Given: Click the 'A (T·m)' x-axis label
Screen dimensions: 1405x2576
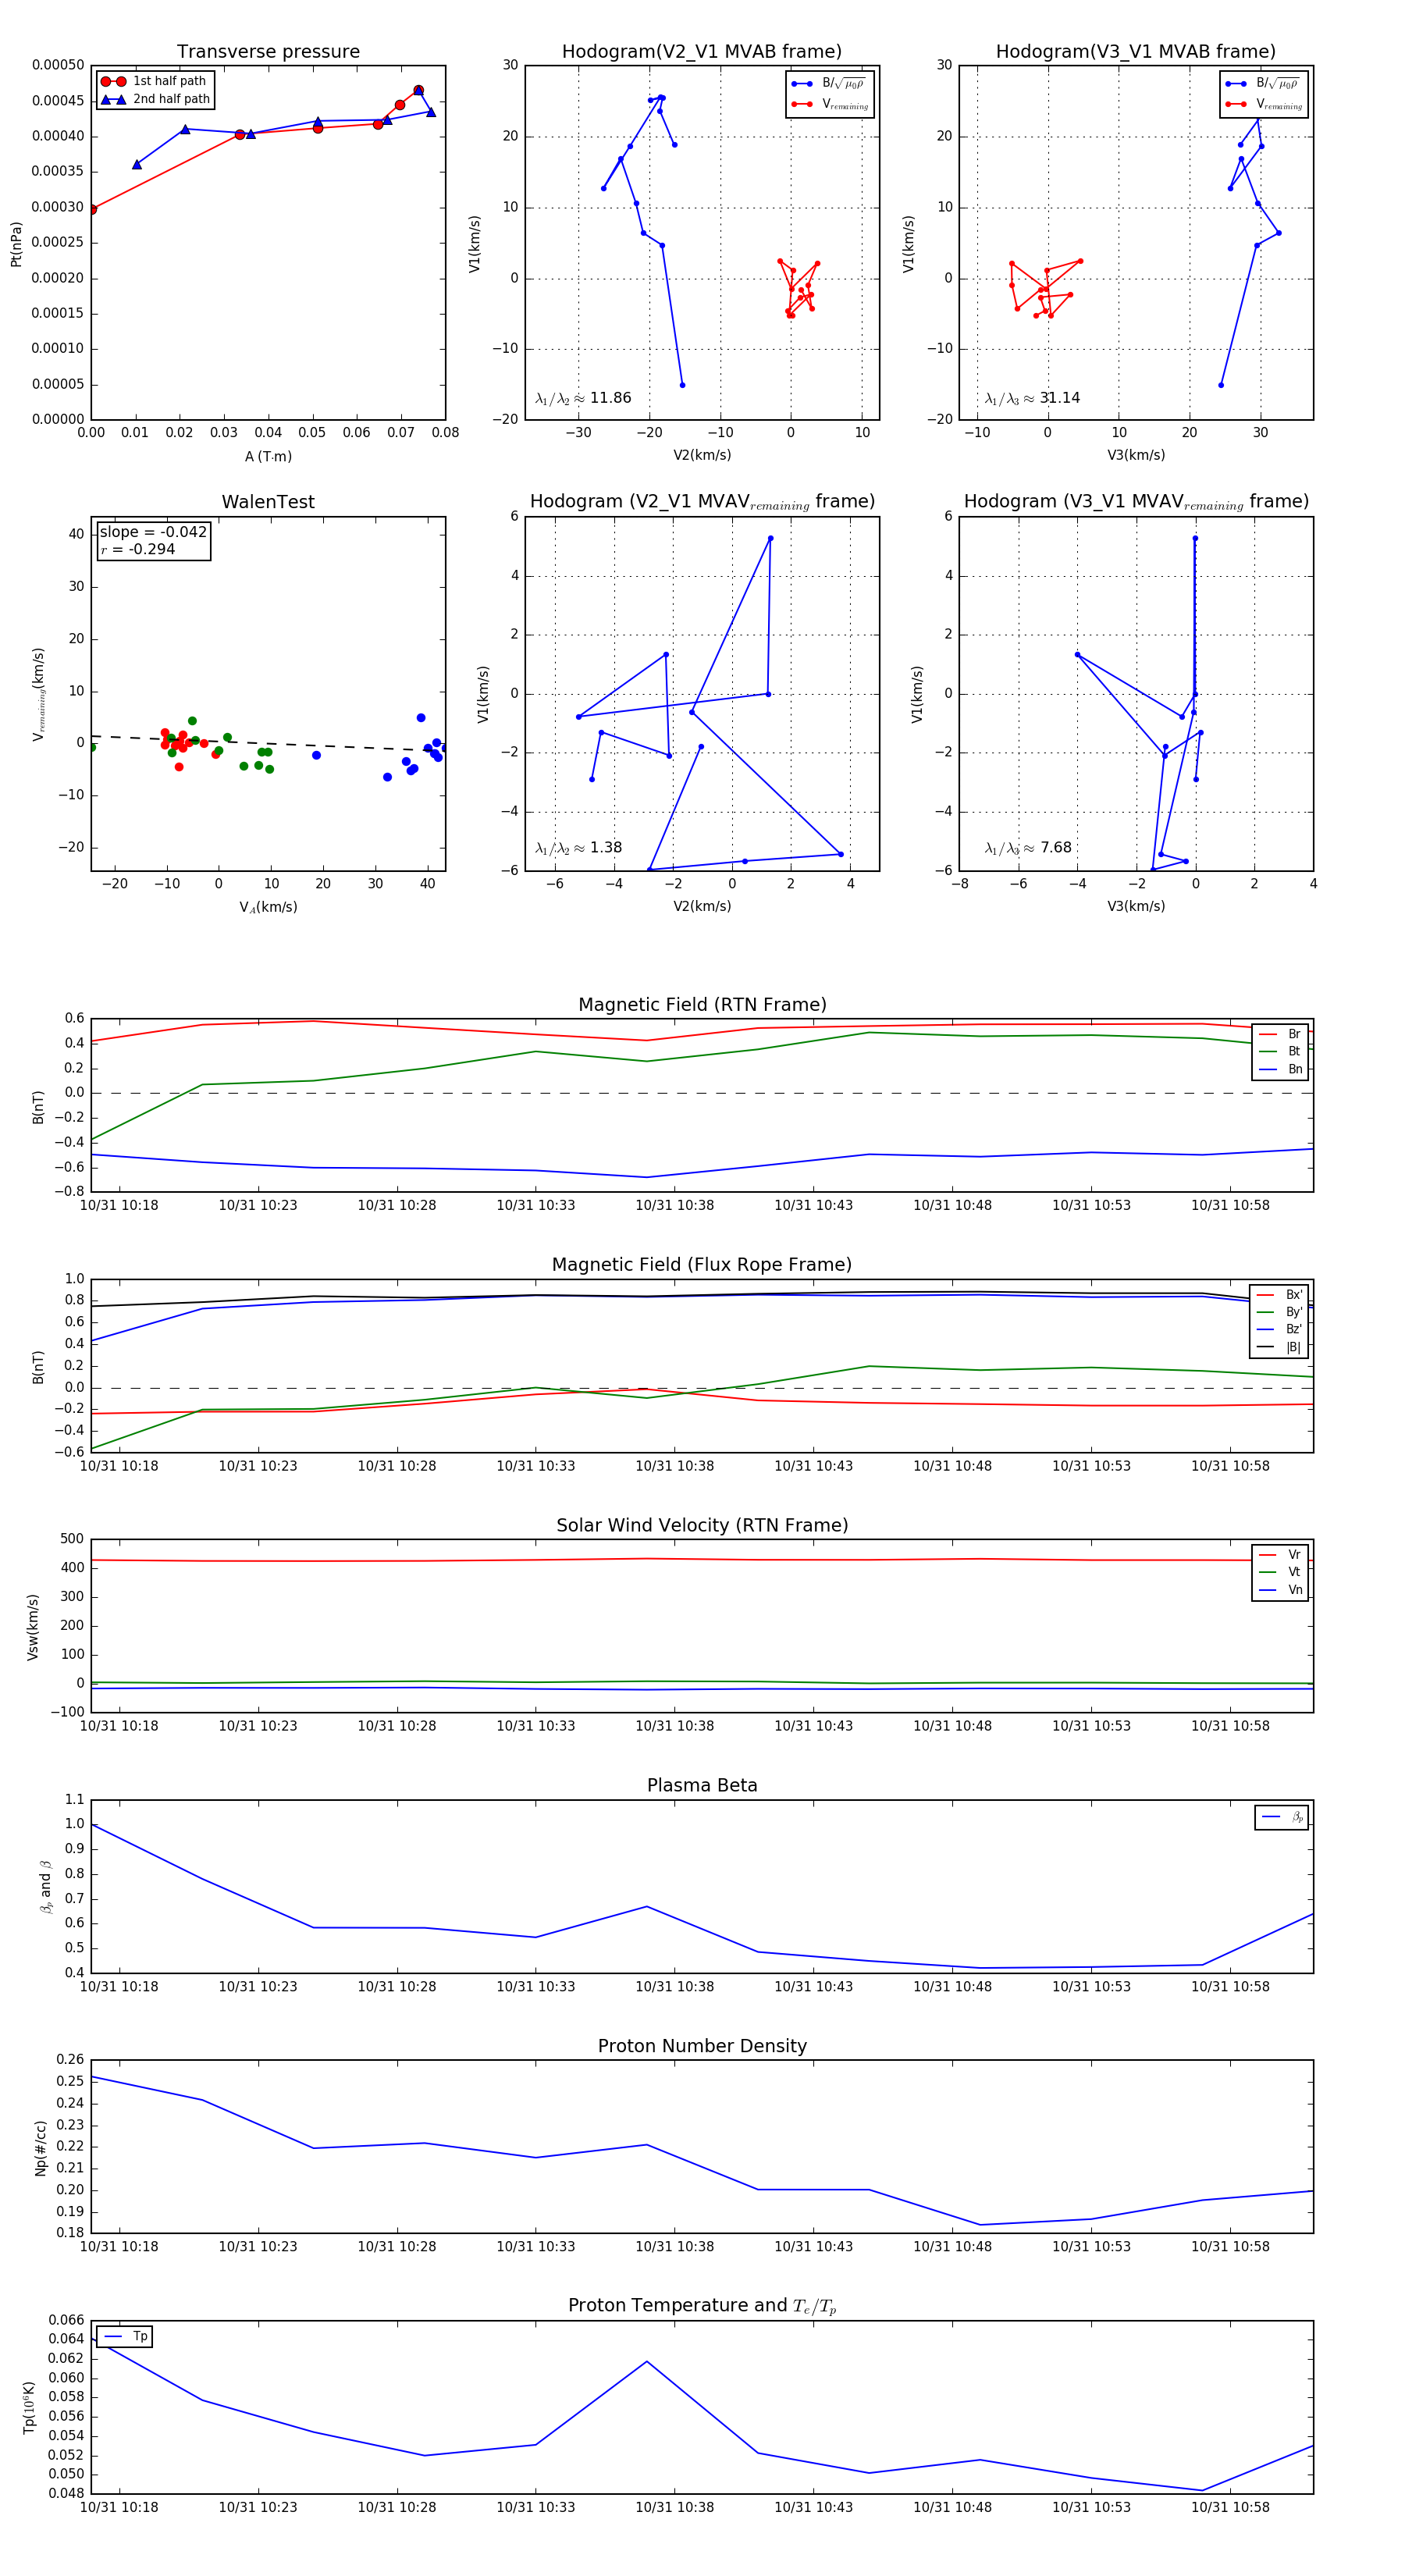Looking at the screenshot, I should click(x=268, y=456).
